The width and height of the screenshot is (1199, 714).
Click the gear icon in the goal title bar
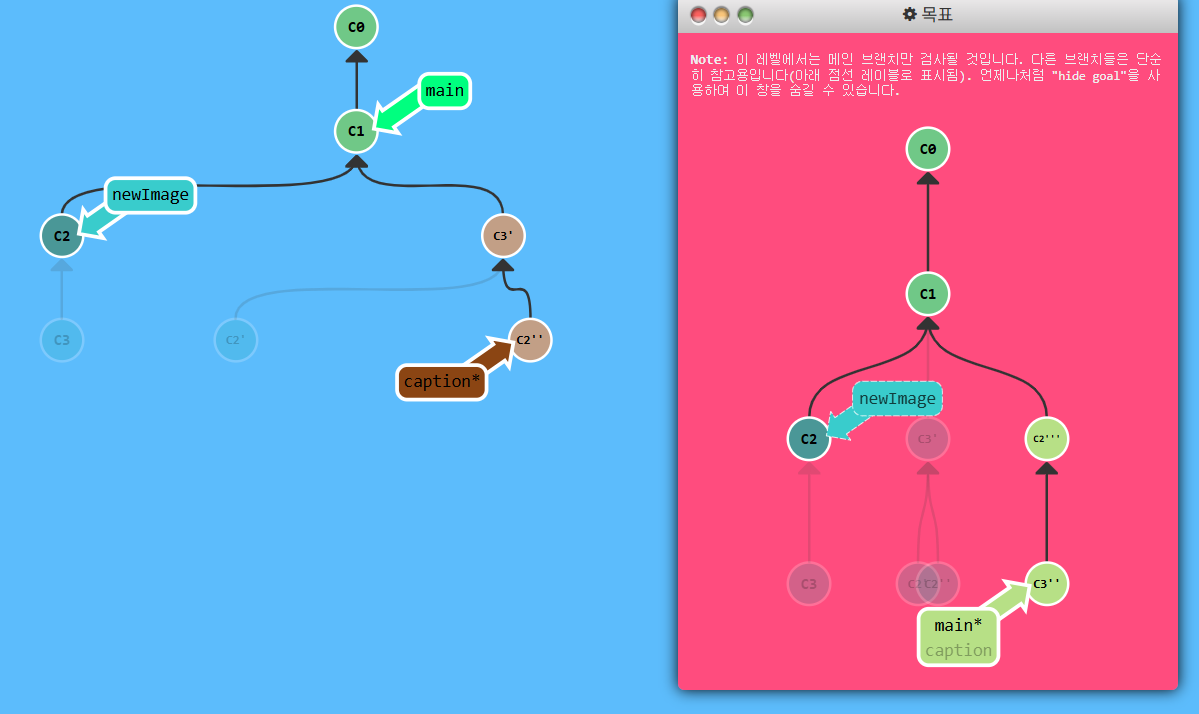click(909, 14)
